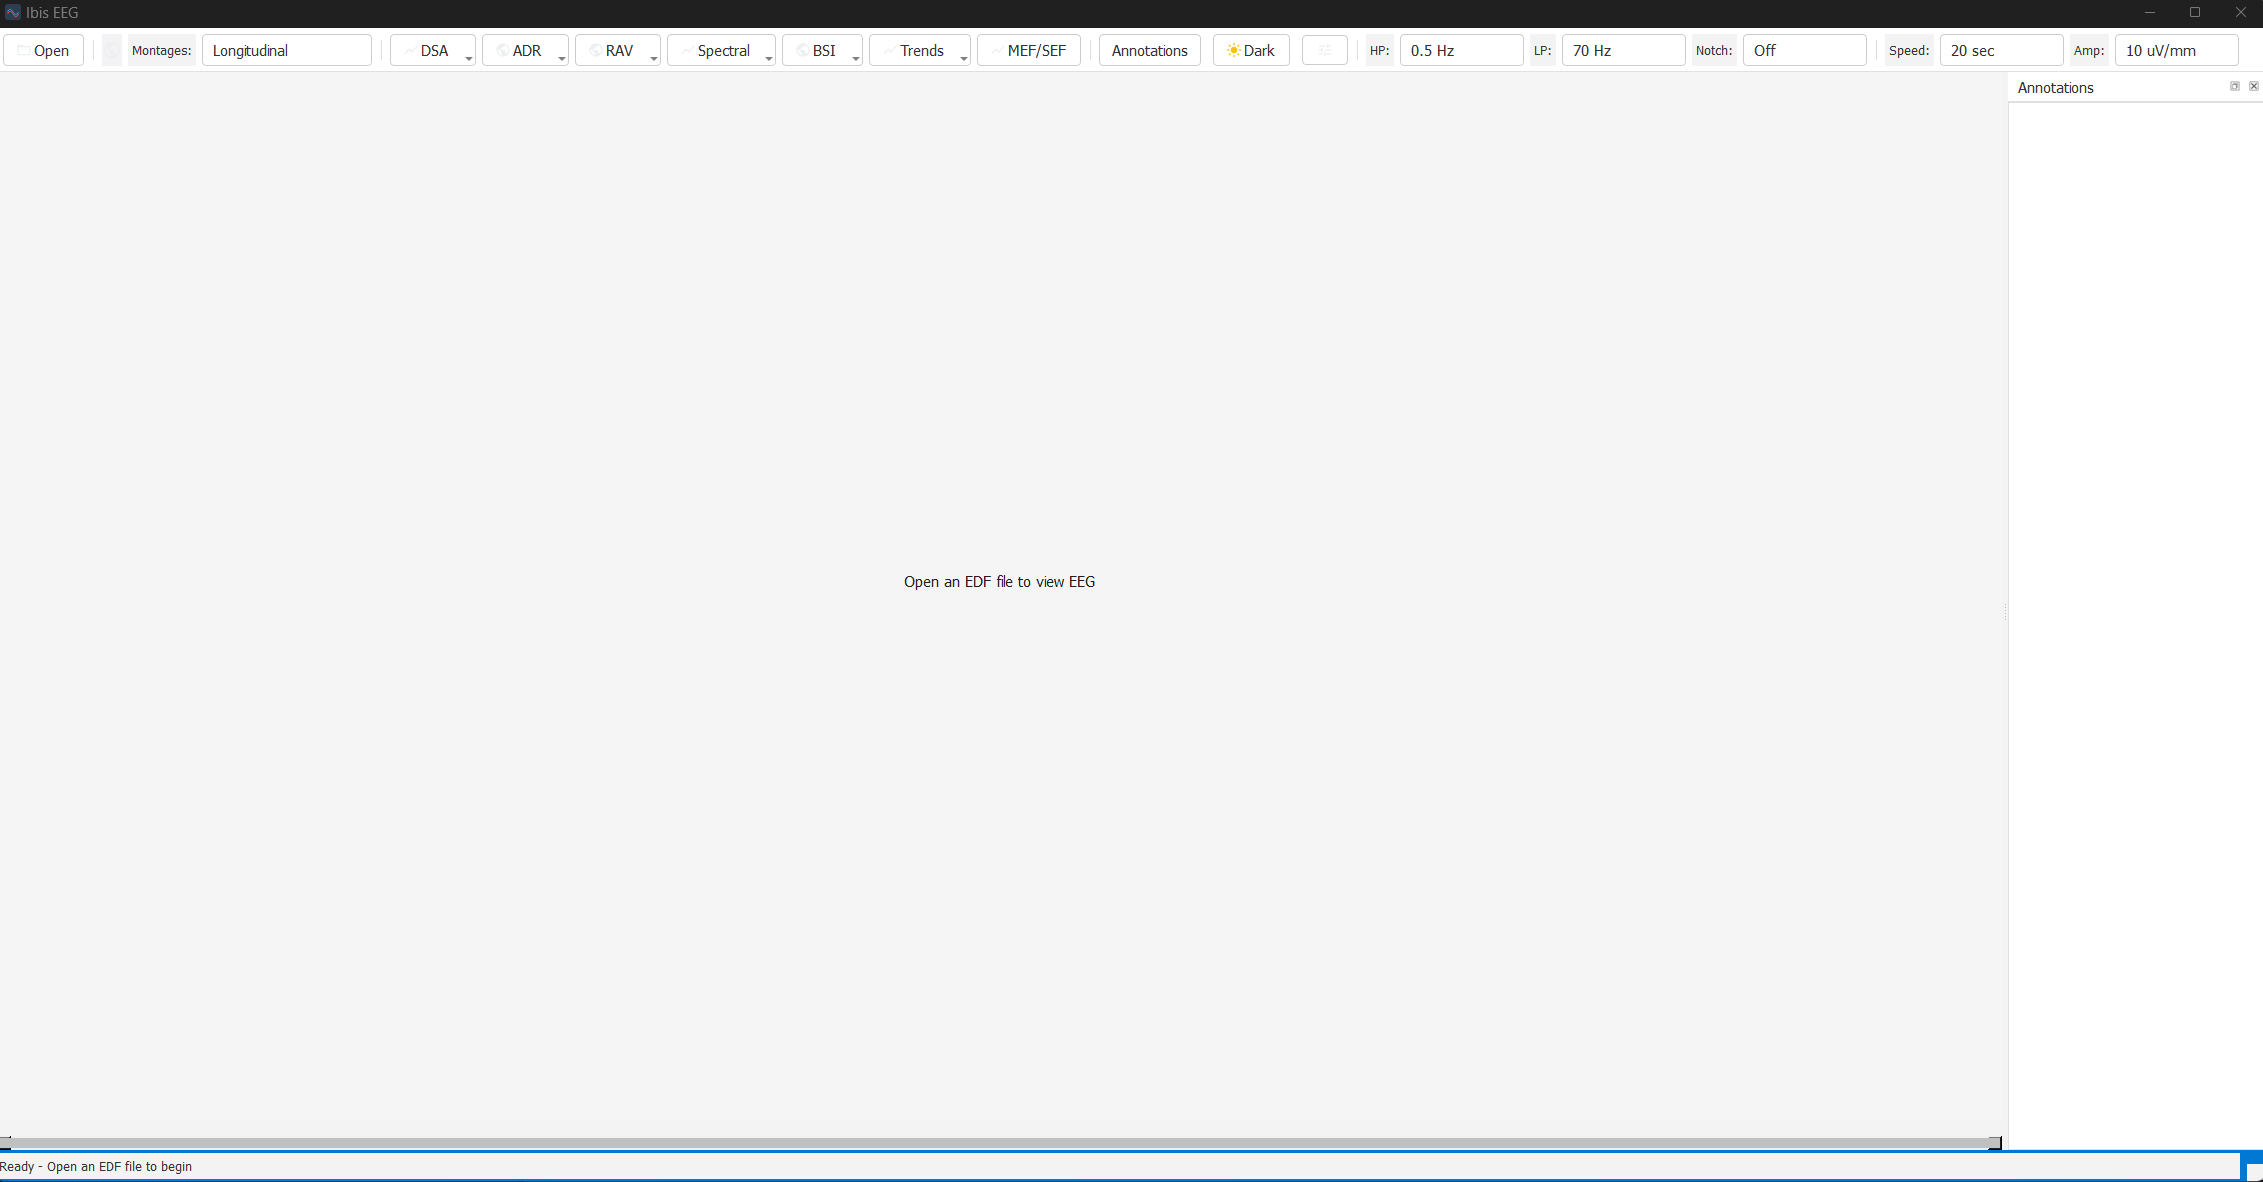This screenshot has width=2263, height=1182.
Task: Edit the HP filter value field
Action: pos(1461,50)
